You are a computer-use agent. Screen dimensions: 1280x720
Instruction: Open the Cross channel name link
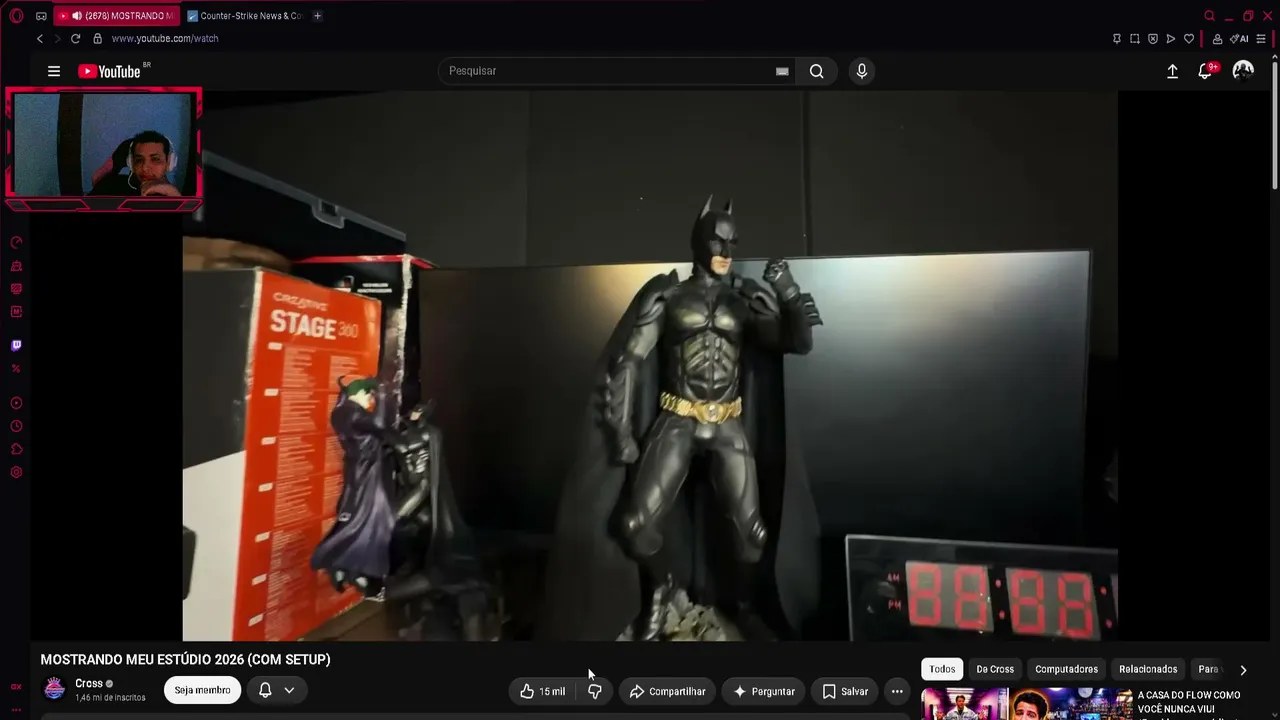[89, 684]
